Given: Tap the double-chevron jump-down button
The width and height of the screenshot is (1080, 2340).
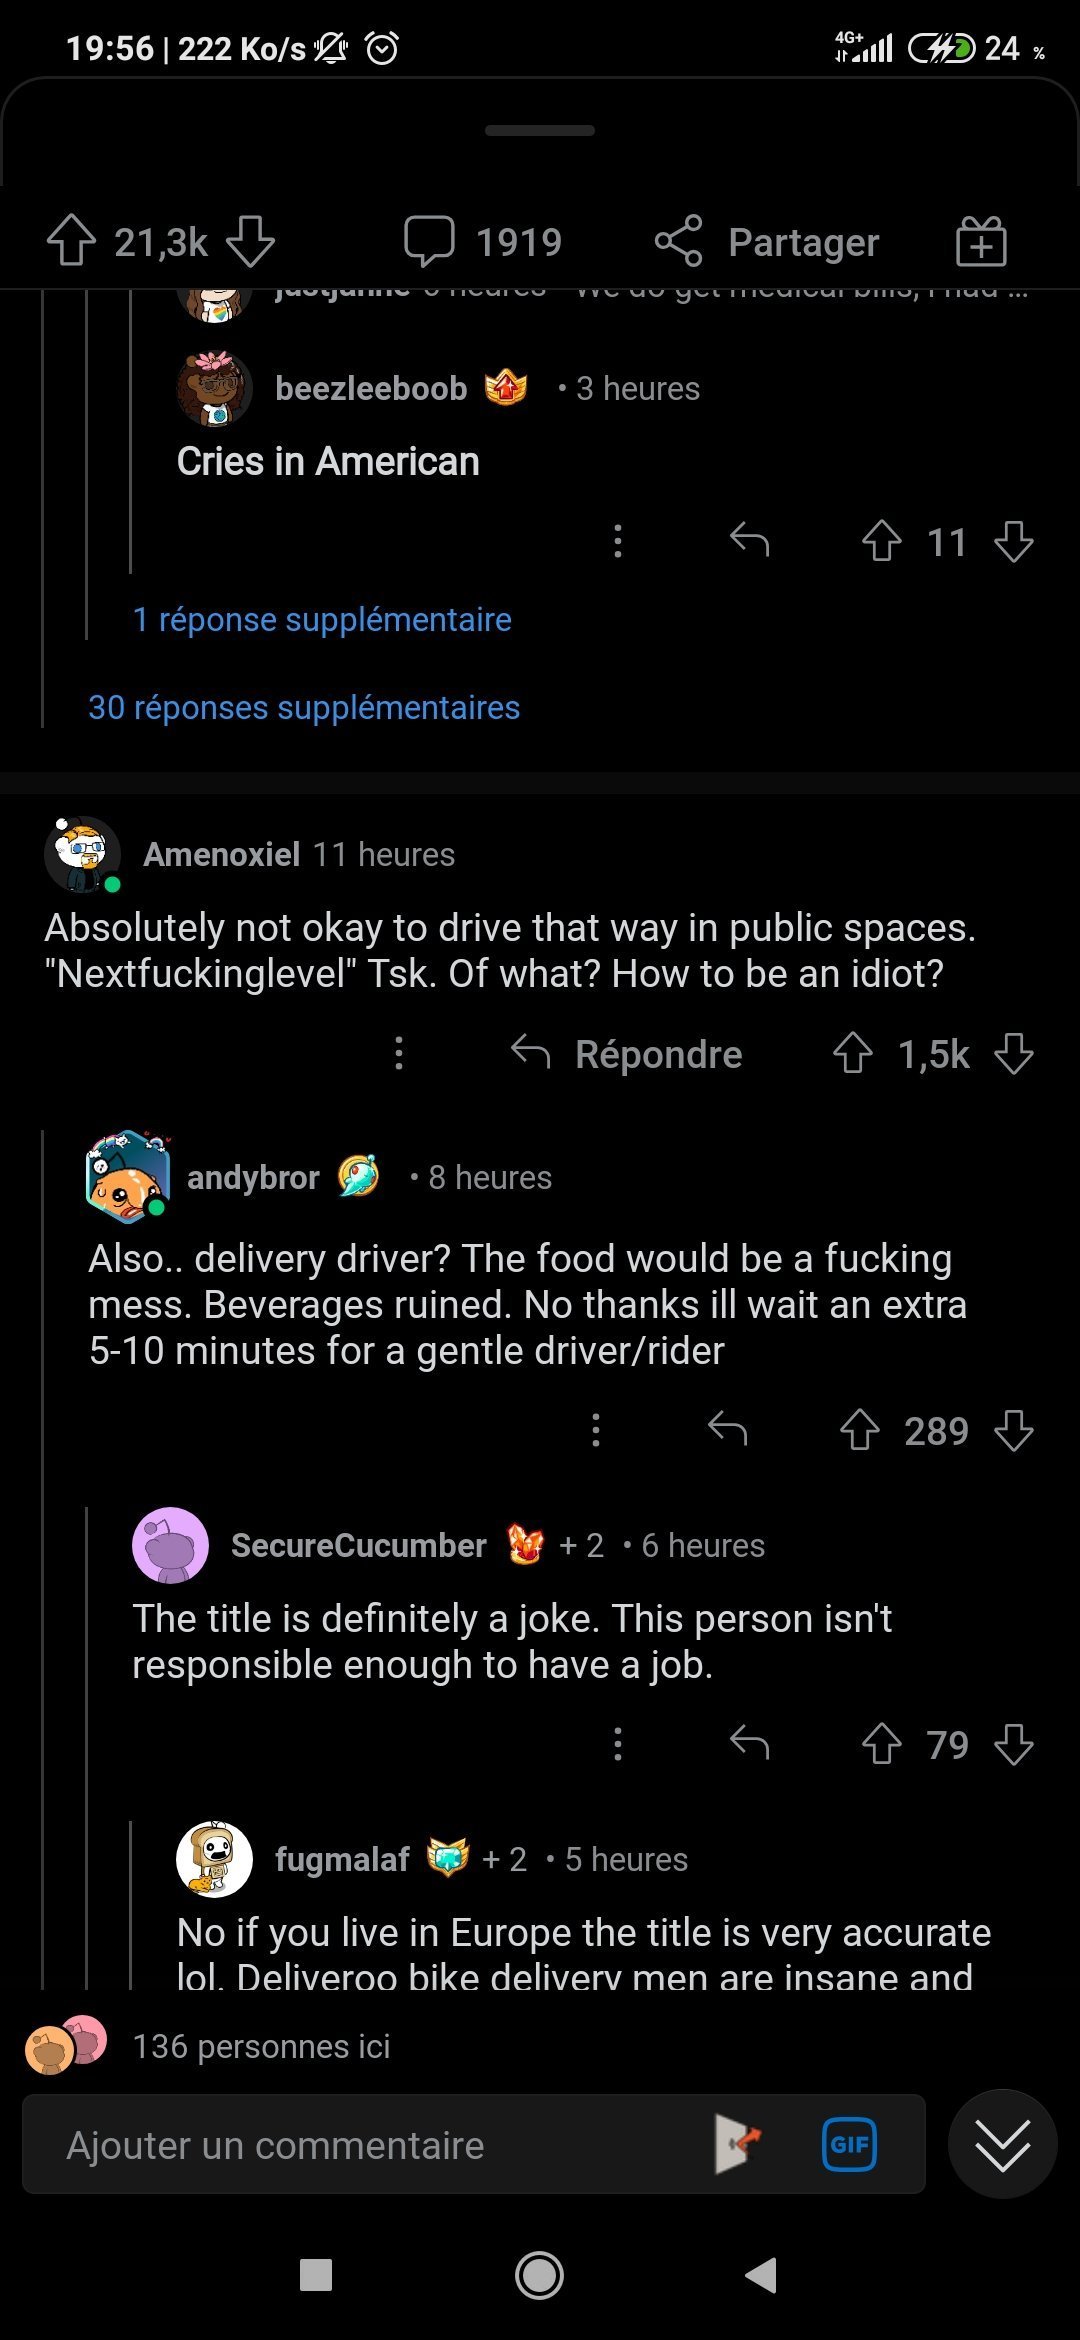Looking at the screenshot, I should pos(1002,2144).
